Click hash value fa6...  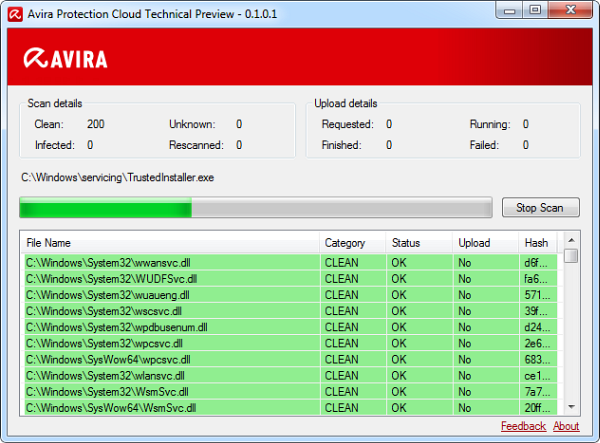click(536, 279)
